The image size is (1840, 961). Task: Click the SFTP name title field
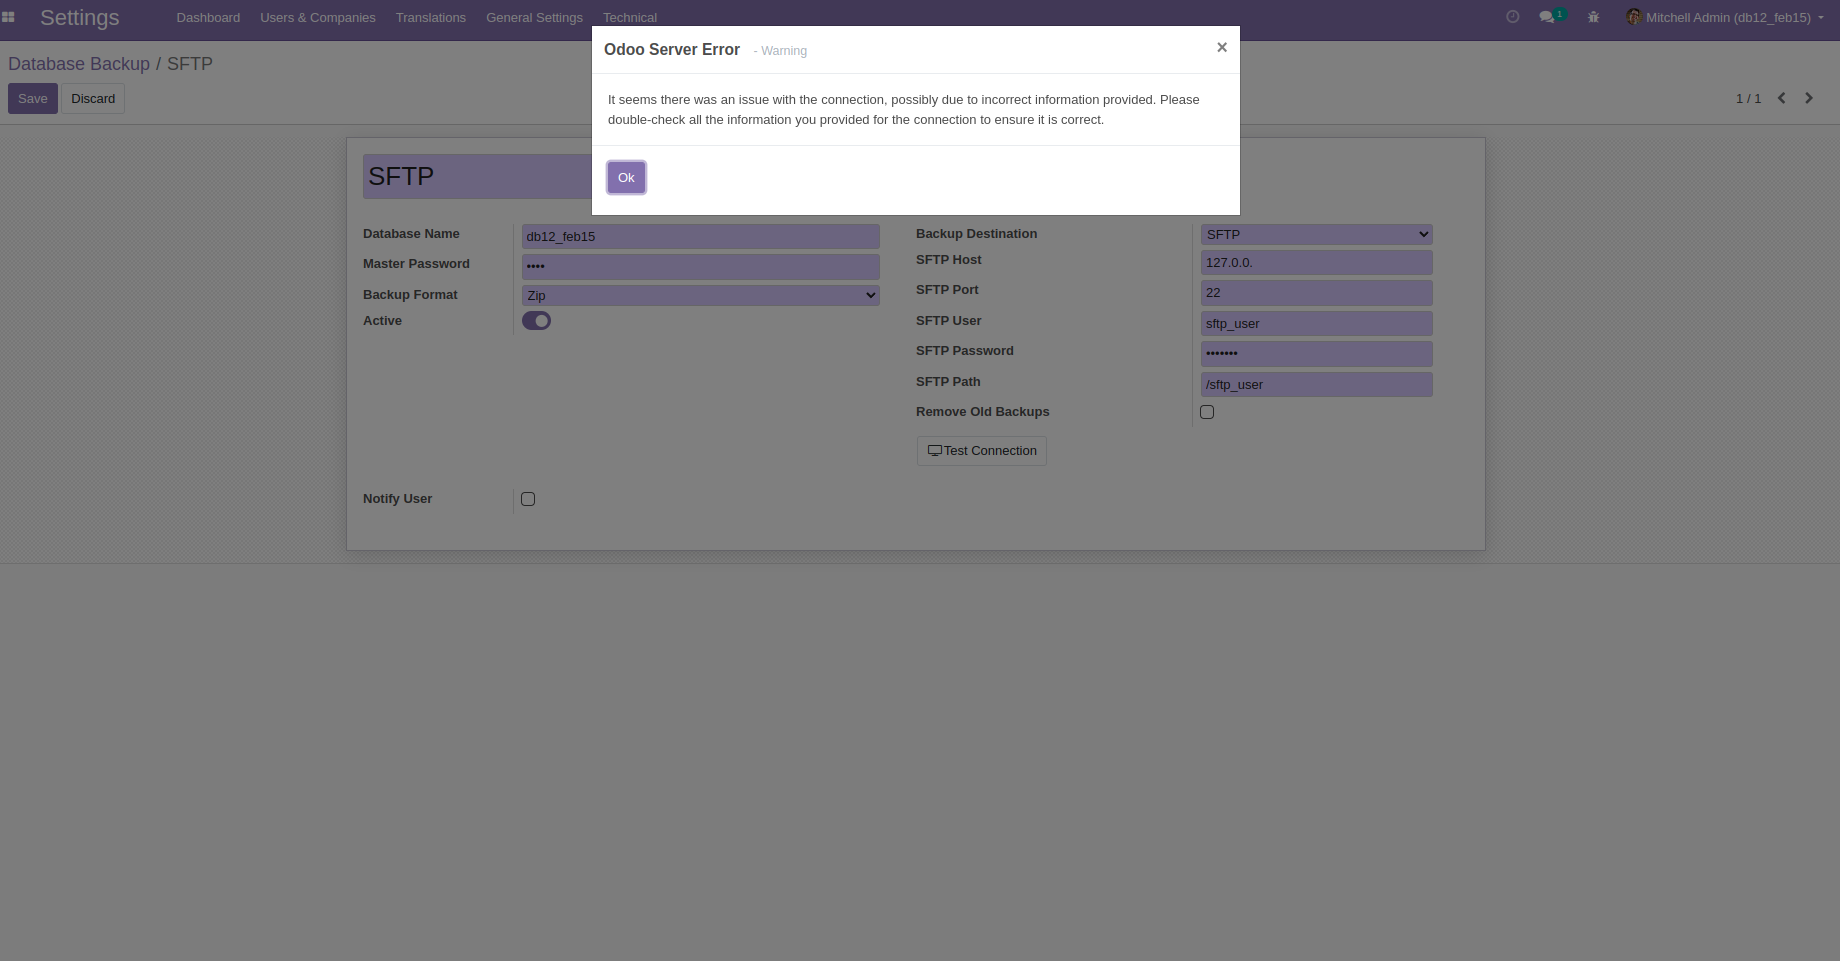coord(478,176)
